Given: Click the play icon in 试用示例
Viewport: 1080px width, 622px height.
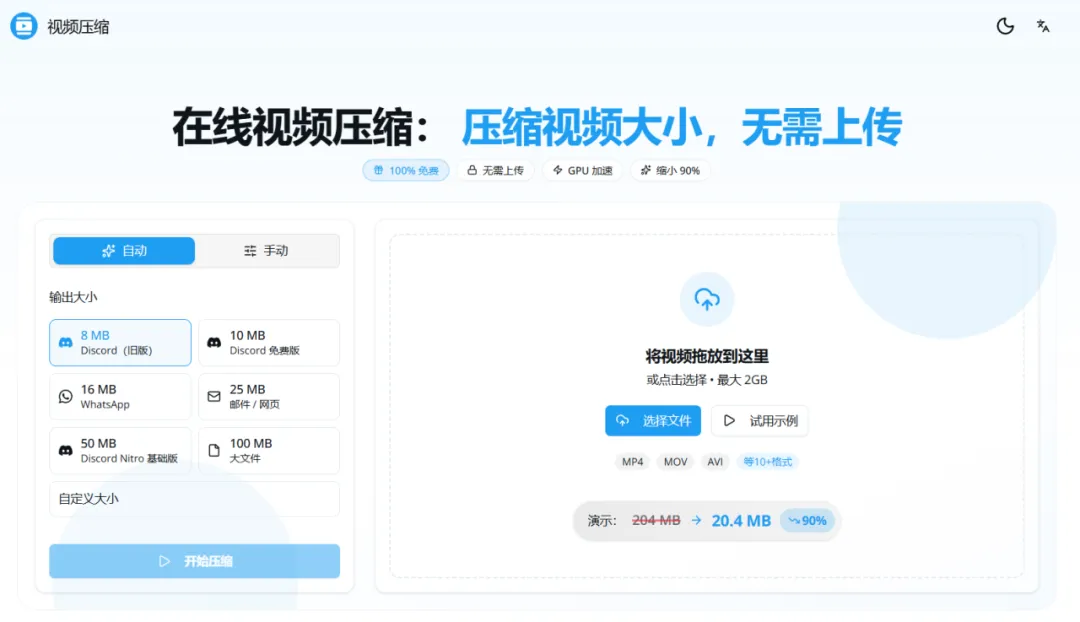Looking at the screenshot, I should click(x=729, y=420).
